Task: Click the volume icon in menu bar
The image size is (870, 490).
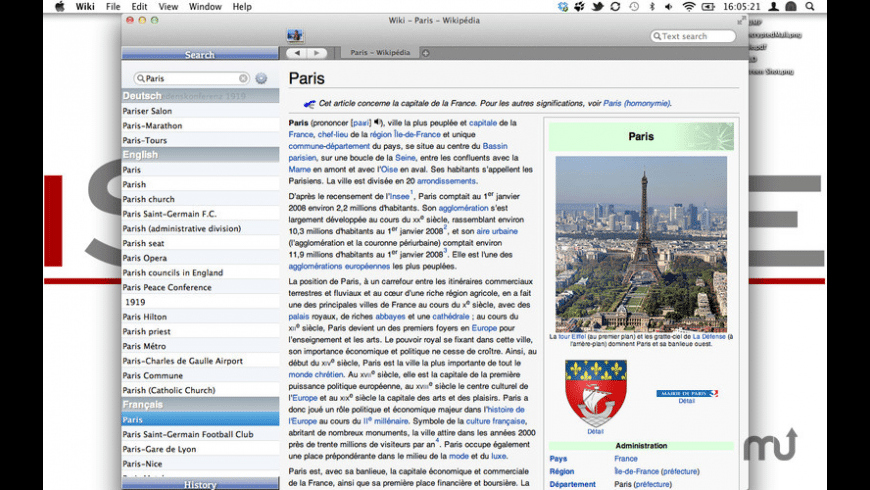Action: click(x=669, y=7)
